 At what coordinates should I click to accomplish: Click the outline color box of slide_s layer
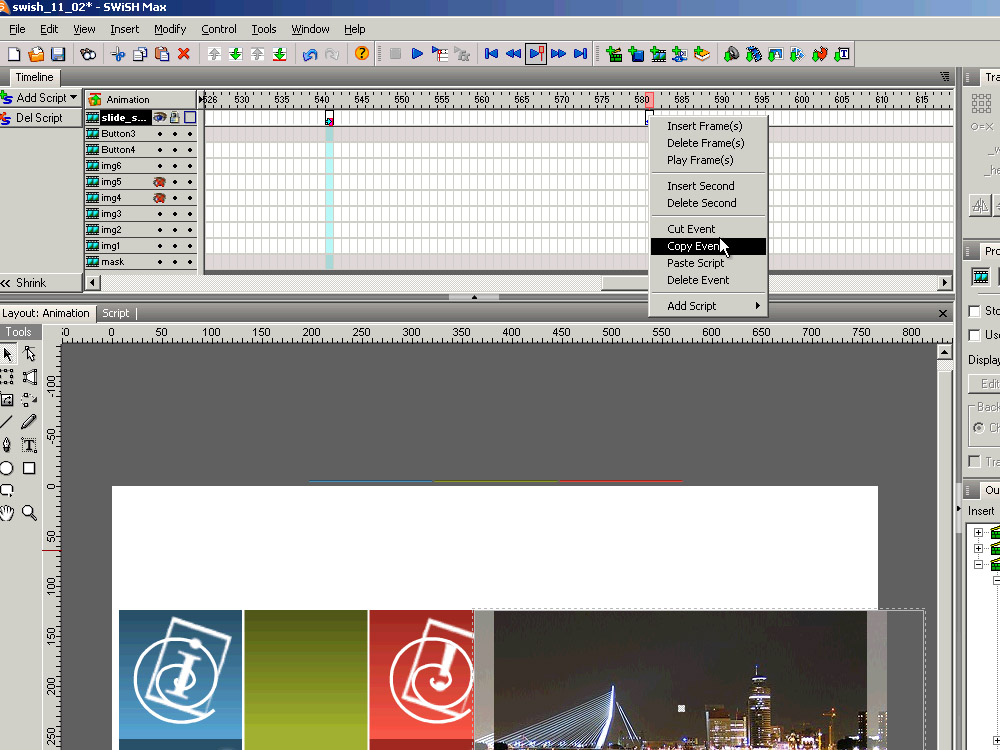189,117
